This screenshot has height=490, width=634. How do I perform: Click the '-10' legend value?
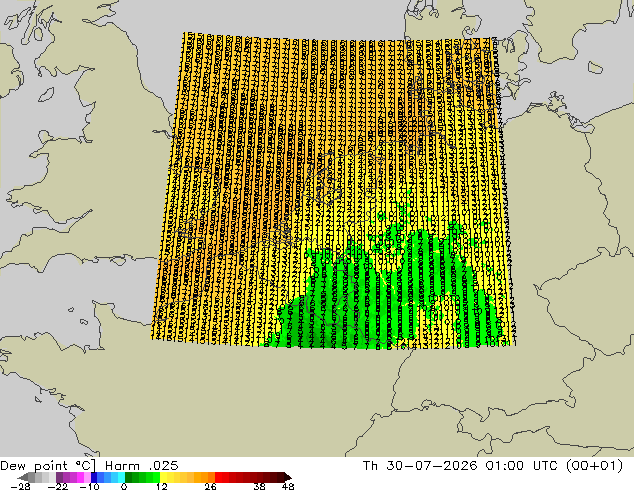[89, 486]
